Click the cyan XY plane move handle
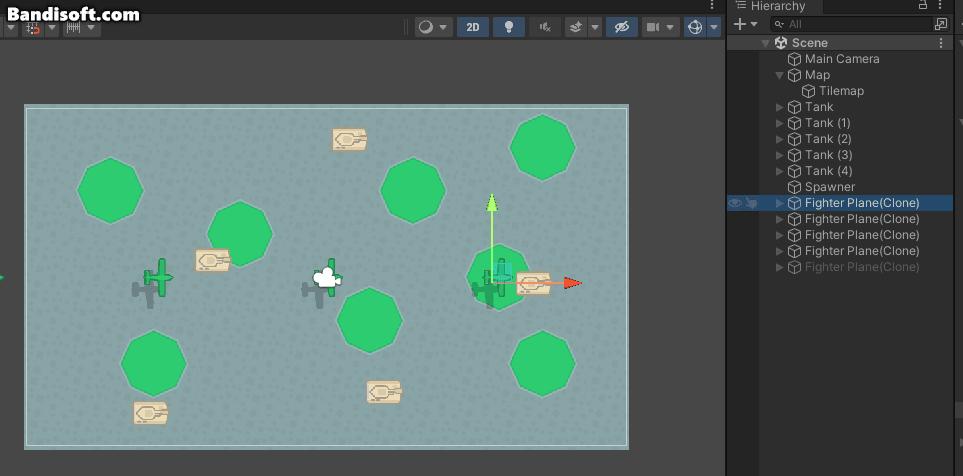This screenshot has height=476, width=963. tap(502, 273)
